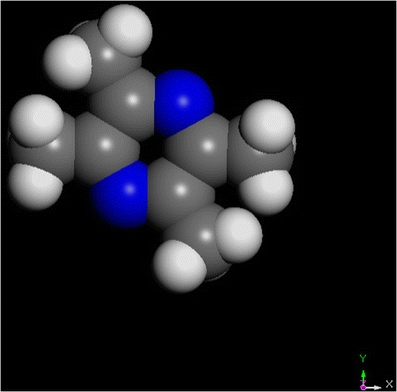The height and width of the screenshot is (392, 397).
Task: Select the green Y-axis arrow
Action: pyautogui.click(x=364, y=376)
